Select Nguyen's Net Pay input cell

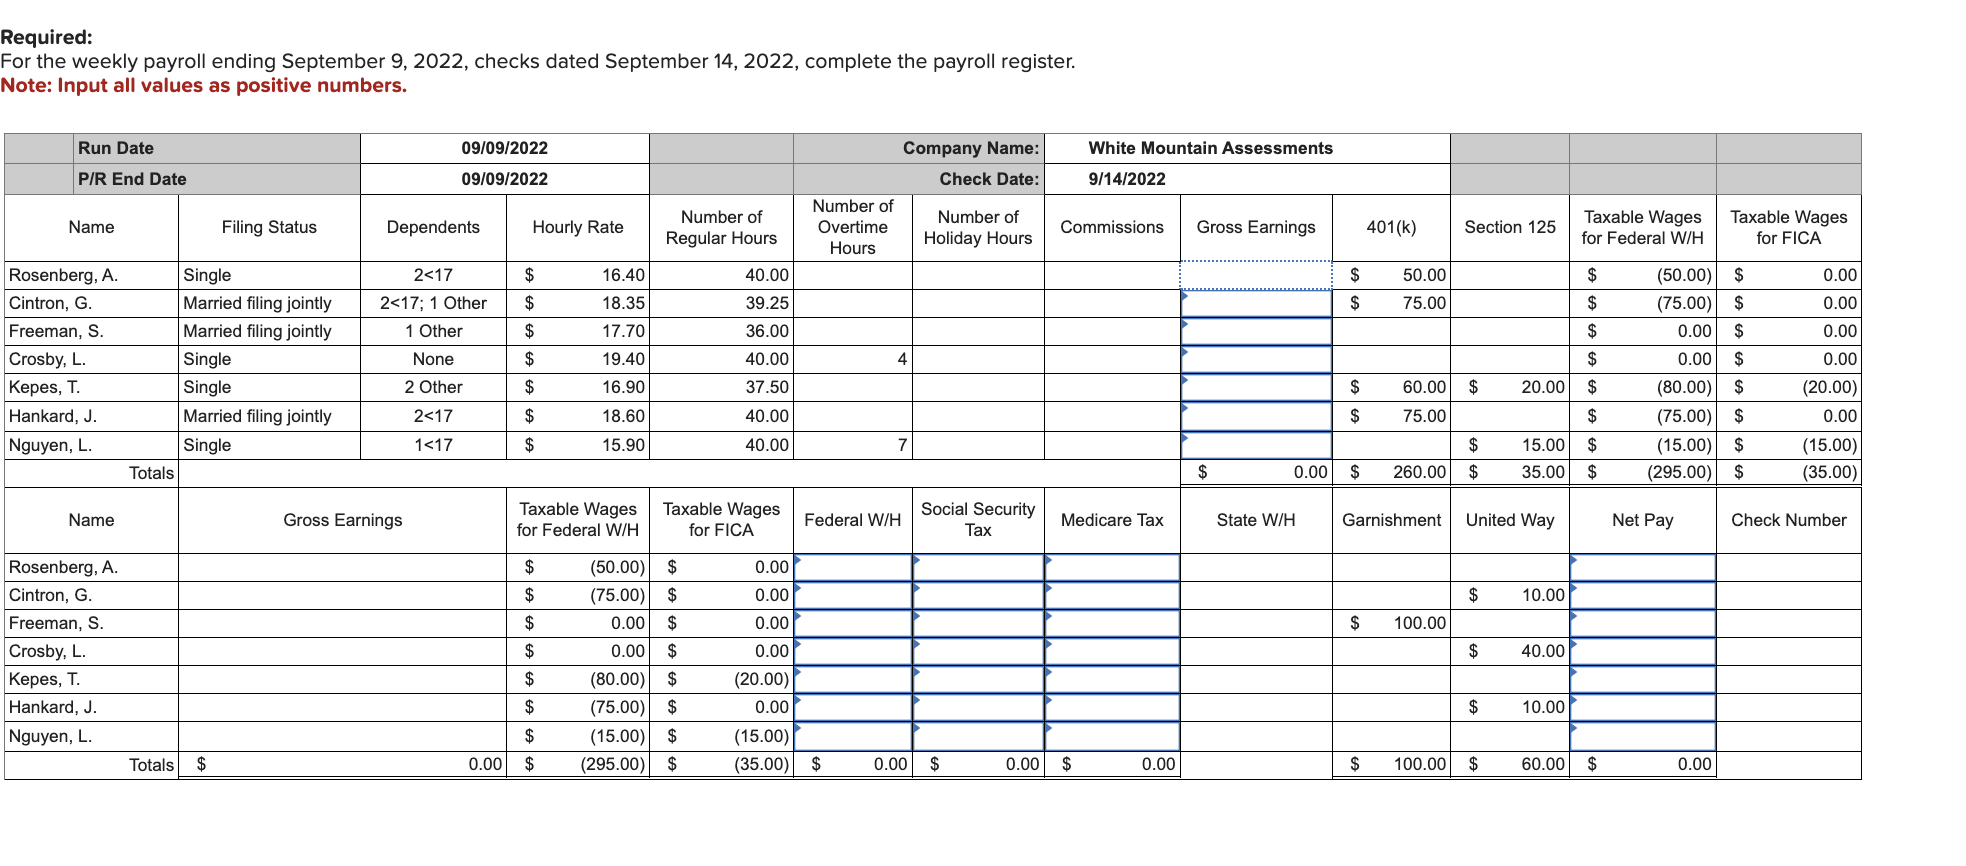tap(1643, 736)
